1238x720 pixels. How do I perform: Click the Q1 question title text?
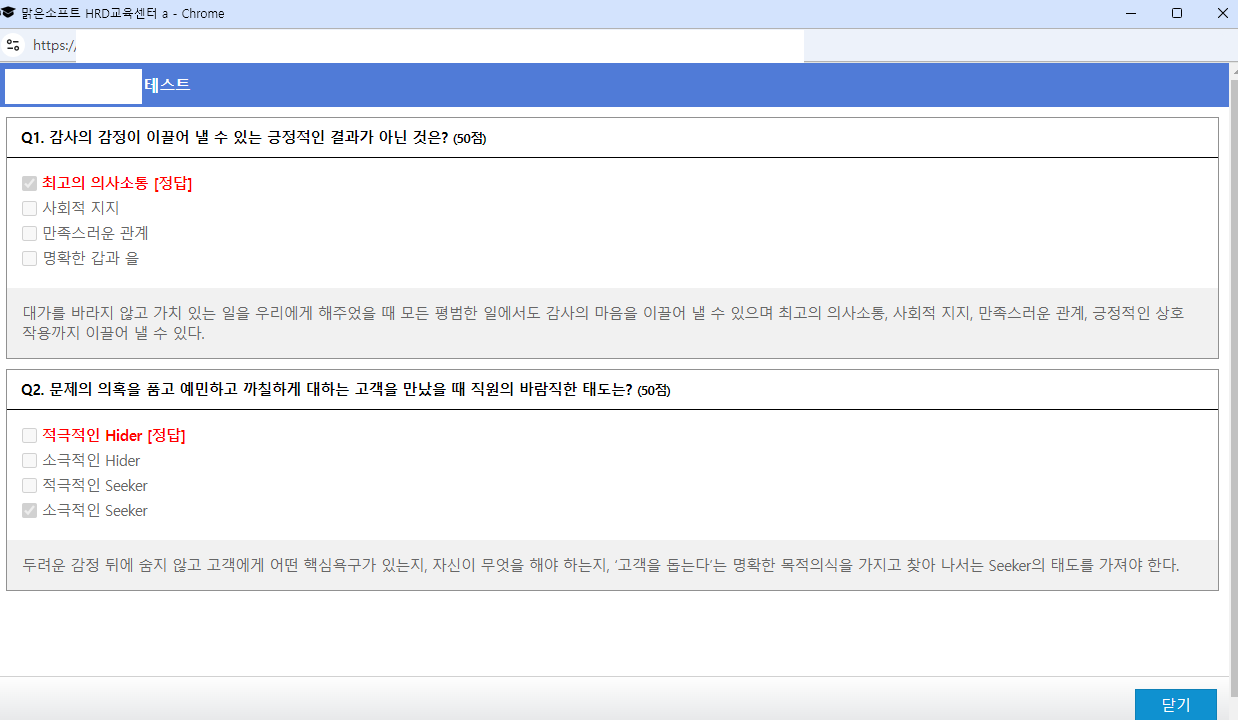click(x=234, y=138)
